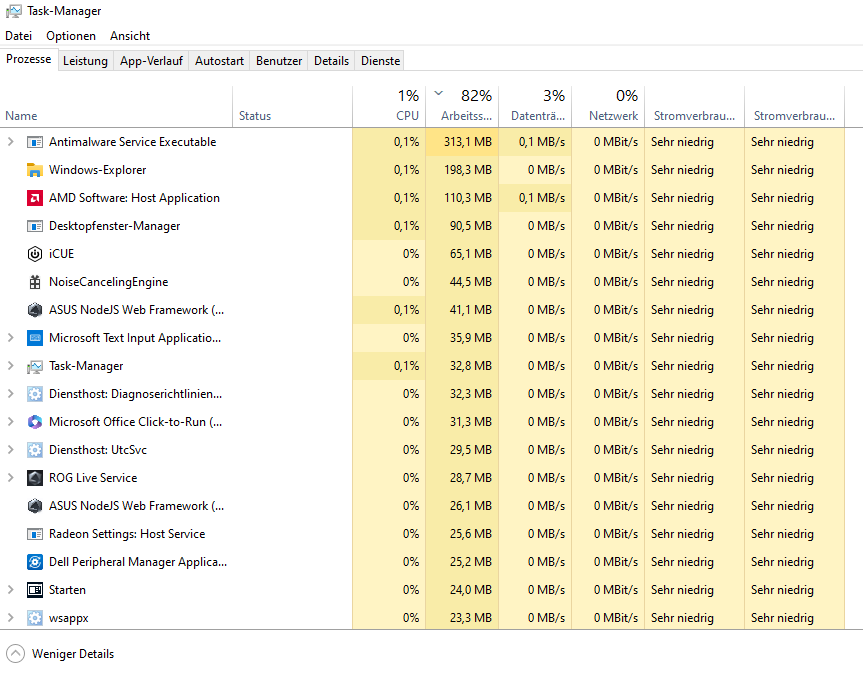Sort by the Name column header
Viewport: 863px width, 678px height.
pyautogui.click(x=116, y=107)
